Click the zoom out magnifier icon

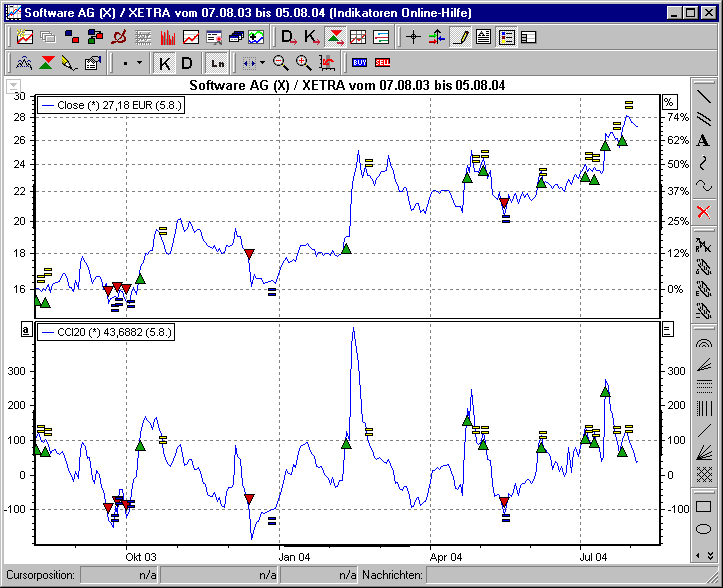point(281,63)
